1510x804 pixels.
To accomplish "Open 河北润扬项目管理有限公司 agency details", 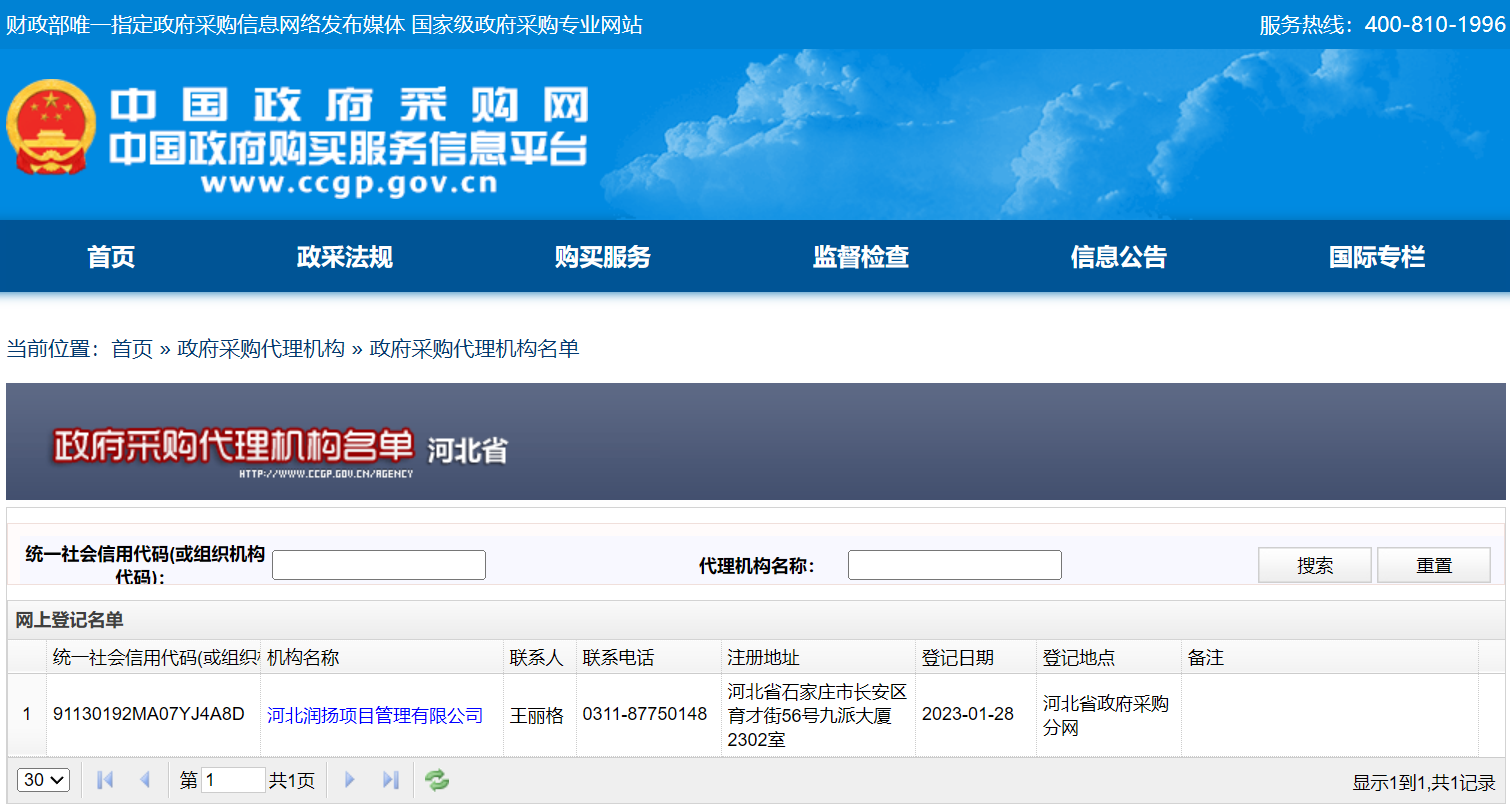I will 374,715.
